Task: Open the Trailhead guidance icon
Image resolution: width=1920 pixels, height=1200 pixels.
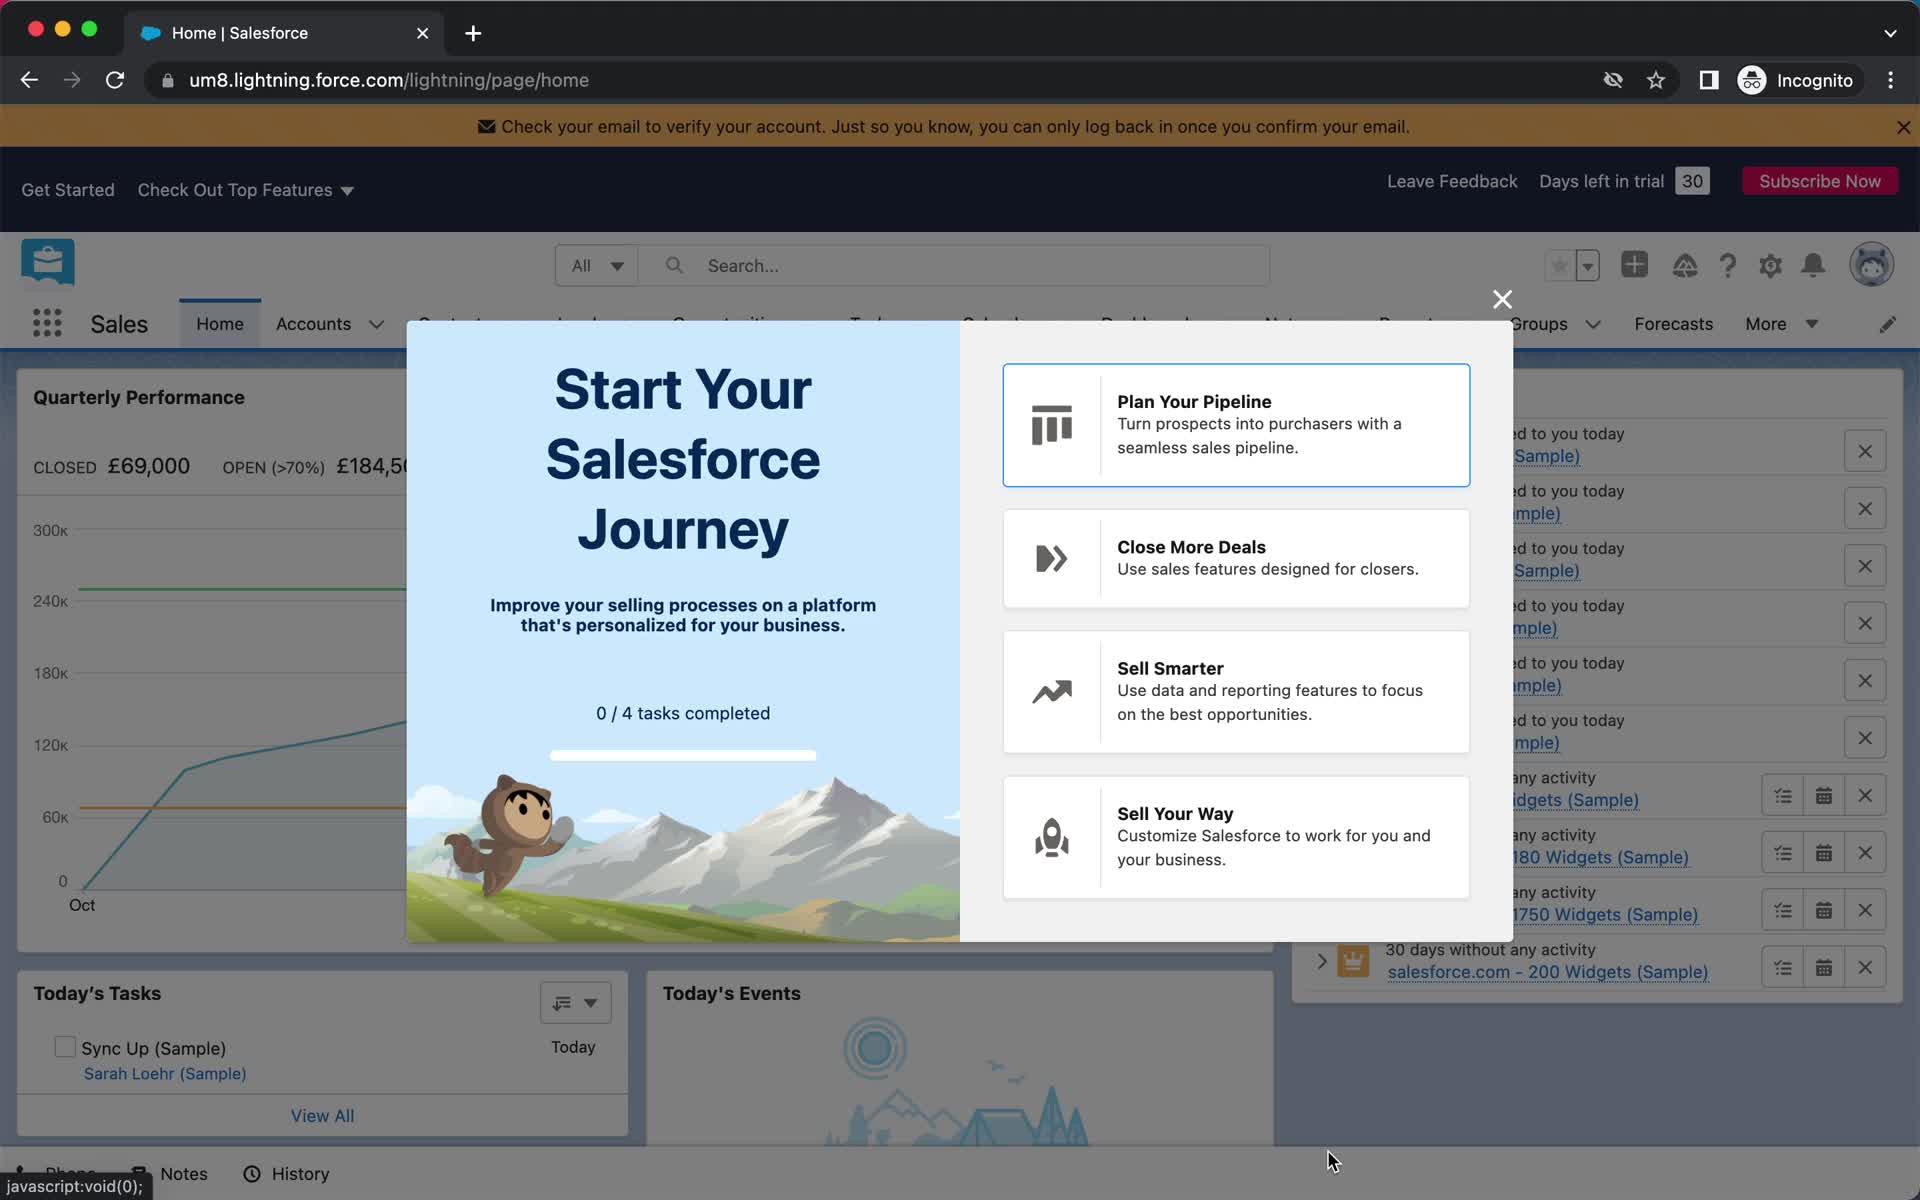Action: [1685, 265]
